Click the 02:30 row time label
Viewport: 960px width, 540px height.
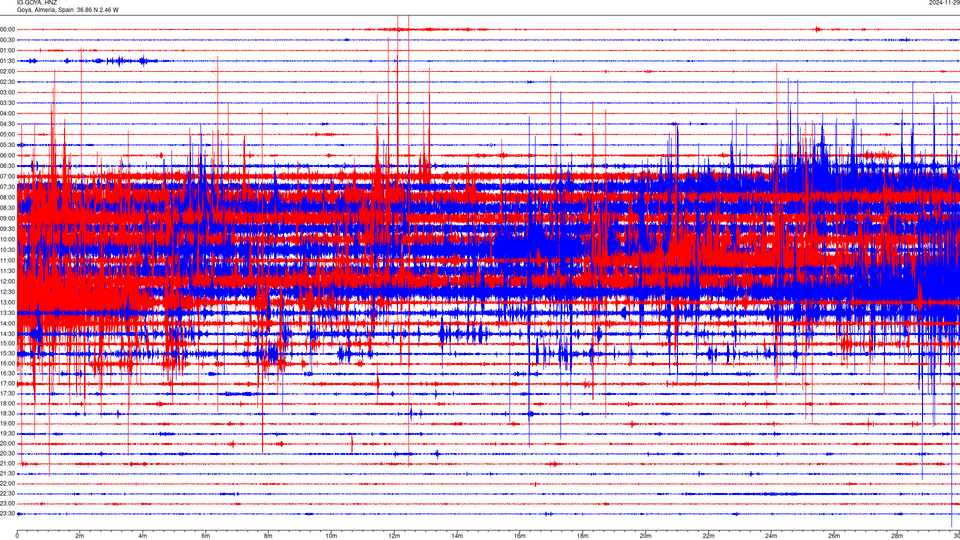(x=8, y=81)
